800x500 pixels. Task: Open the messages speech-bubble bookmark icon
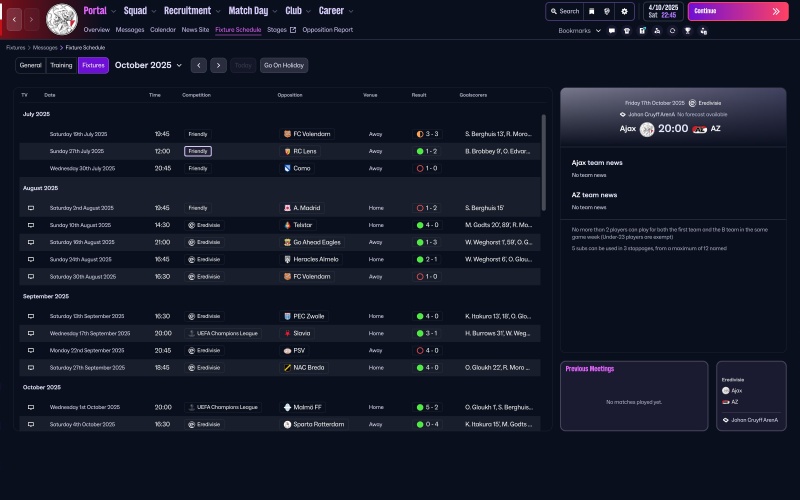tap(612, 31)
